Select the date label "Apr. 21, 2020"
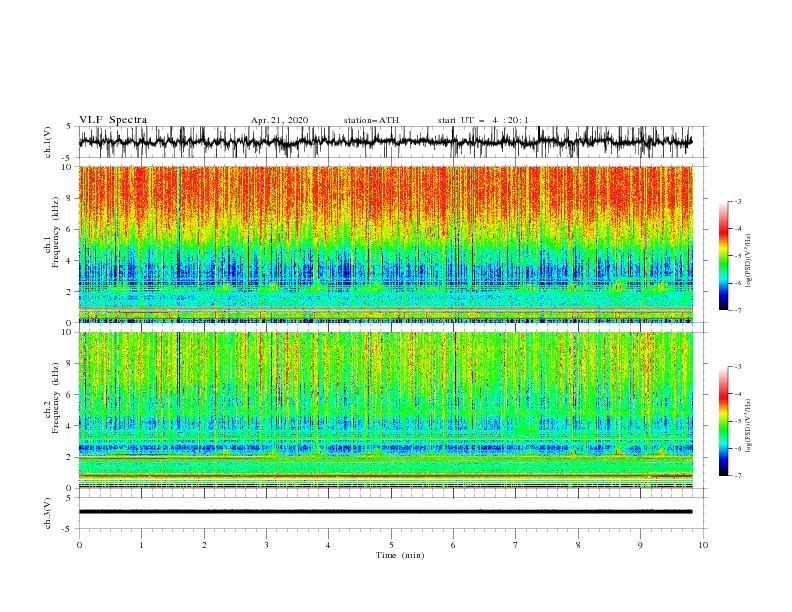 279,120
